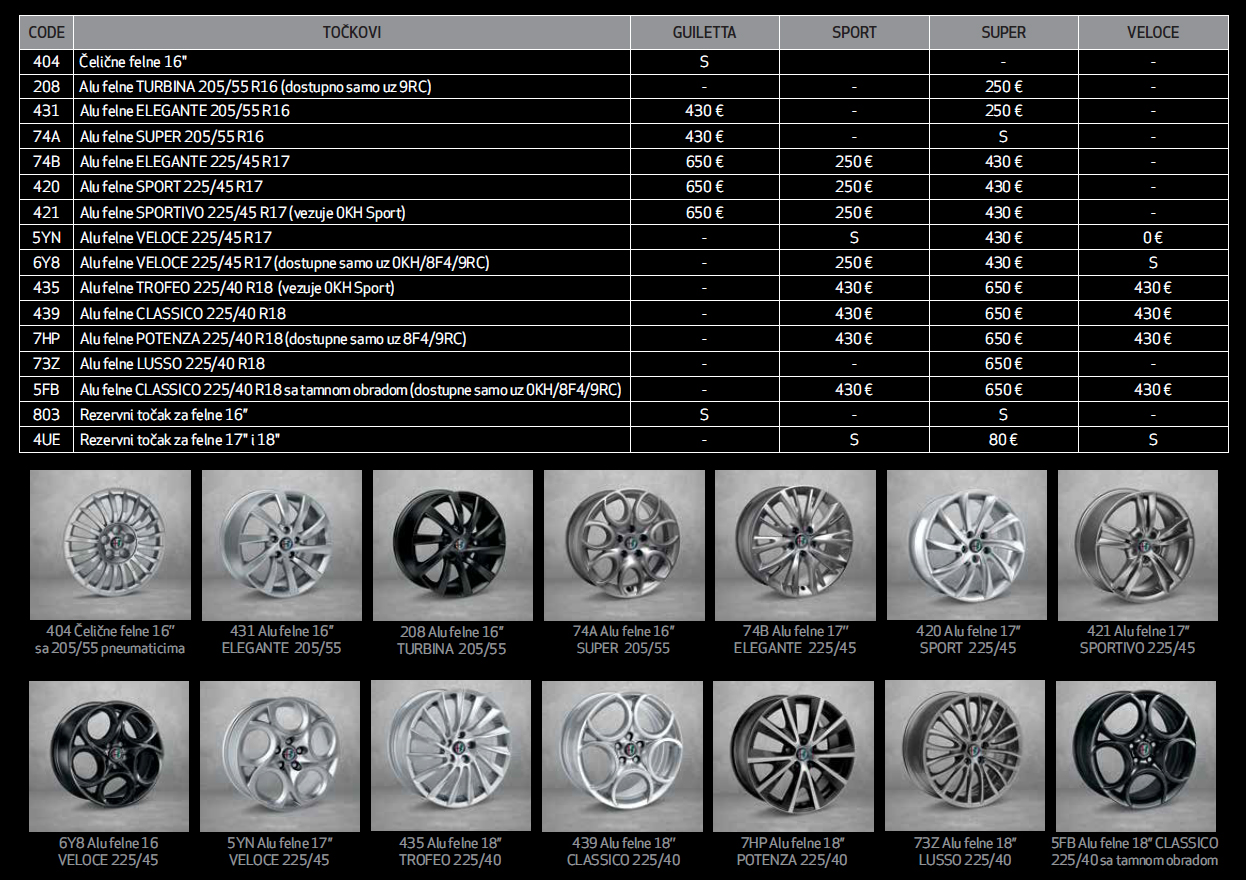
Task: Click 'Alu felne SPORT 225/45 R17' text
Action: (x=172, y=187)
